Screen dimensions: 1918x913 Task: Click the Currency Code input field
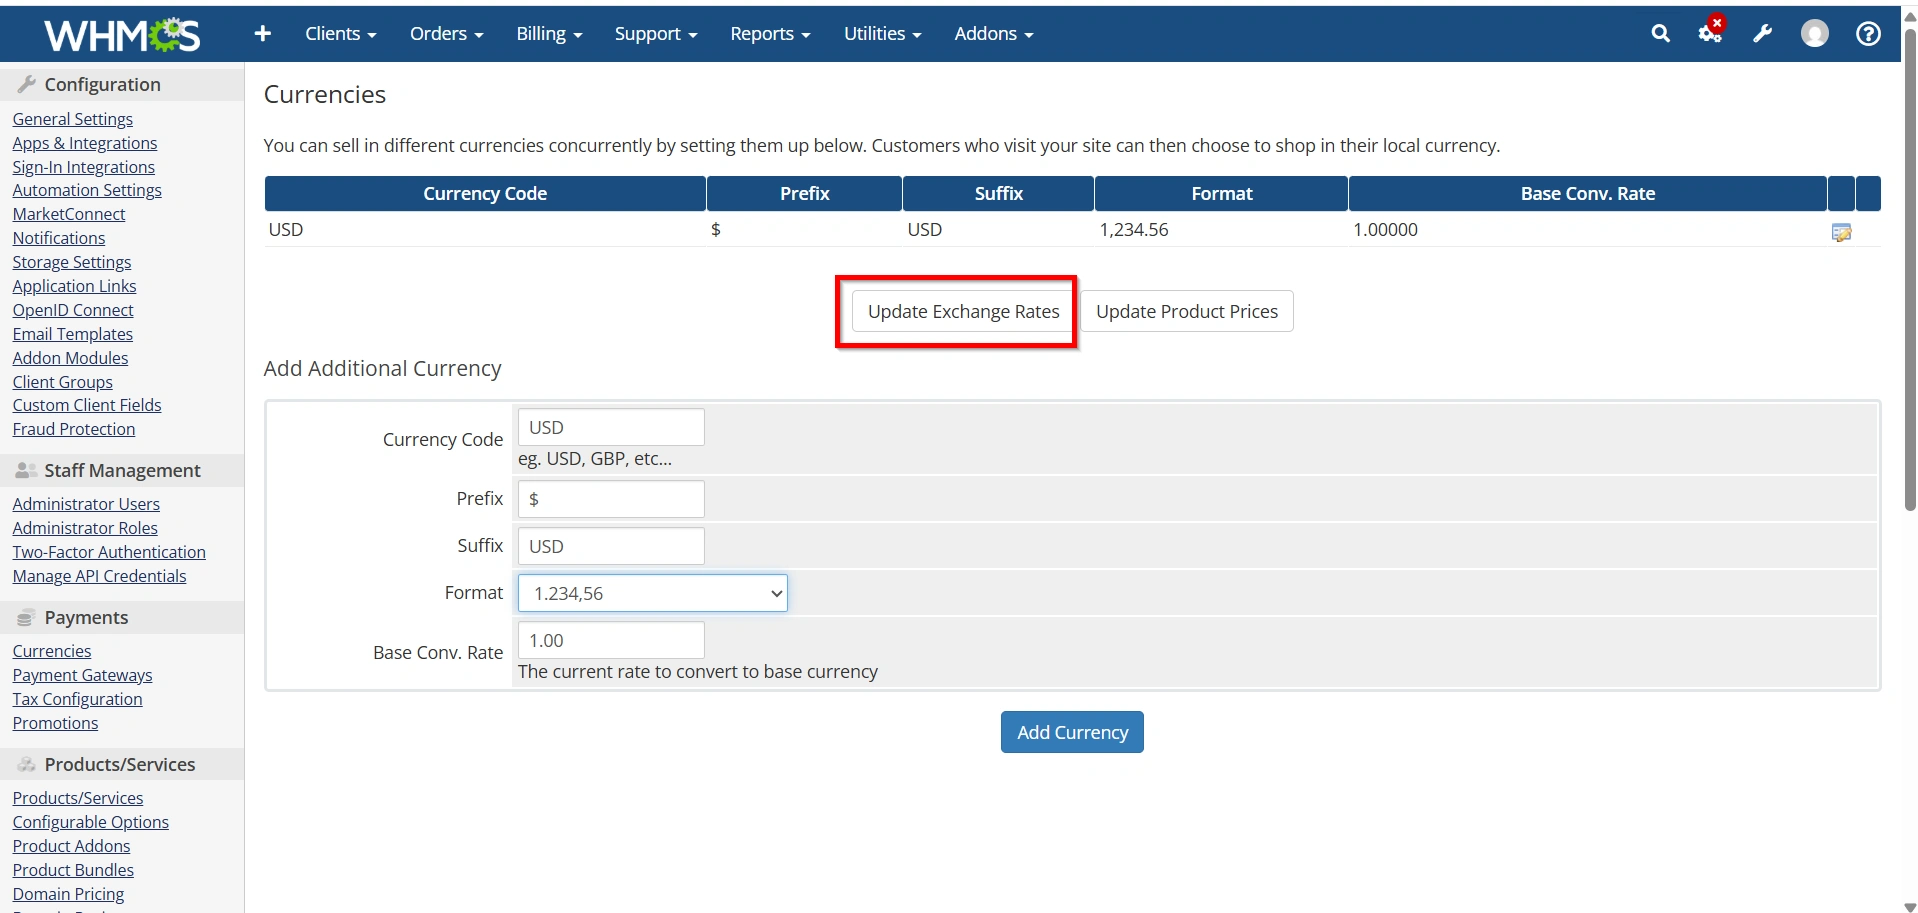pos(611,427)
